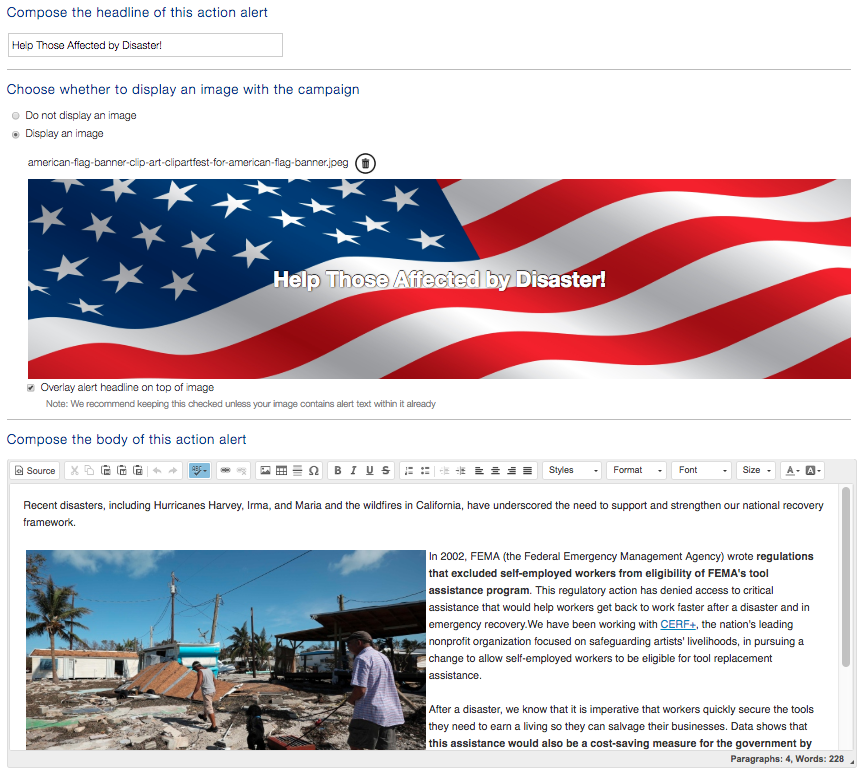The height and width of the screenshot is (774, 863).
Task: Open special character Omega picker
Action: [x=314, y=471]
